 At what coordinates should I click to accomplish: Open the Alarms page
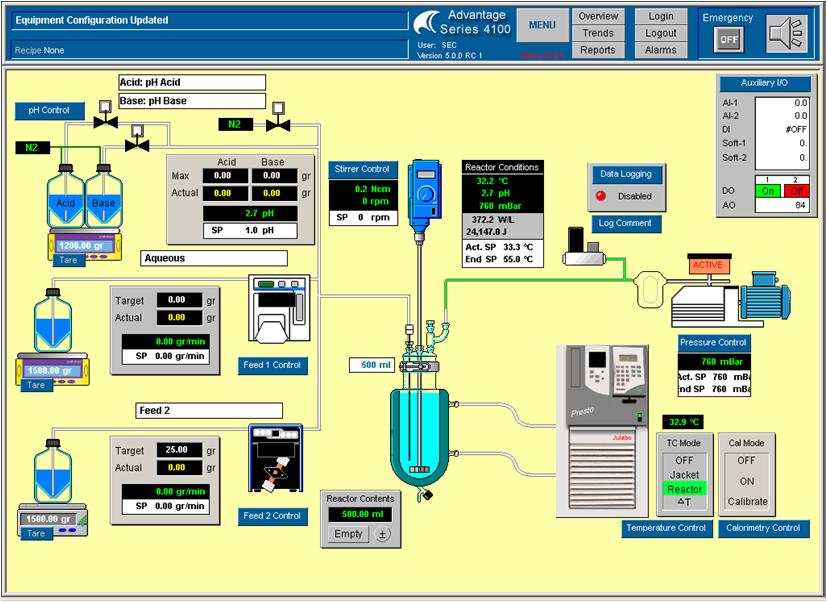pyautogui.click(x=661, y=50)
